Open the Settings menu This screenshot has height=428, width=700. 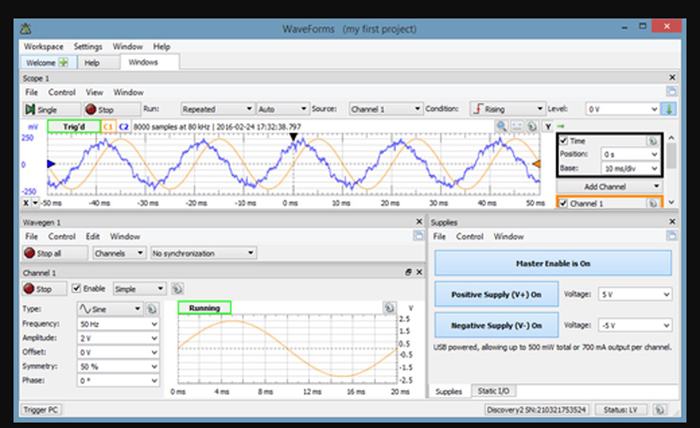[88, 46]
